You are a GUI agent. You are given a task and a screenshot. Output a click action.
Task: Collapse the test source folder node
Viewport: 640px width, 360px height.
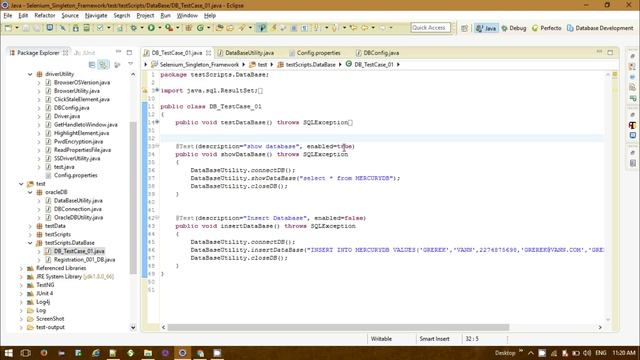[x=21, y=184]
